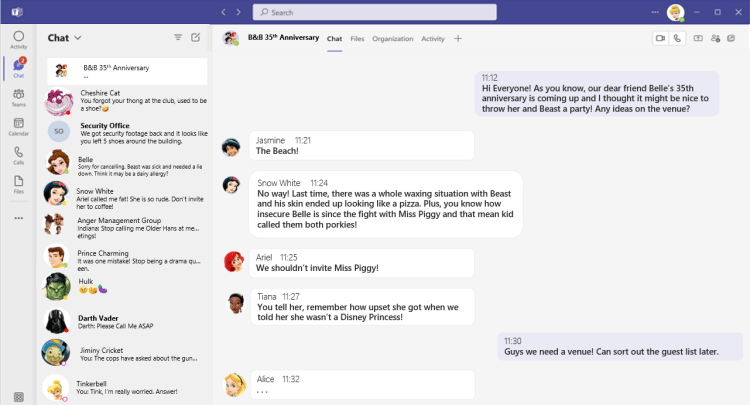
Task: Click the new chat compose icon
Action: click(x=196, y=37)
